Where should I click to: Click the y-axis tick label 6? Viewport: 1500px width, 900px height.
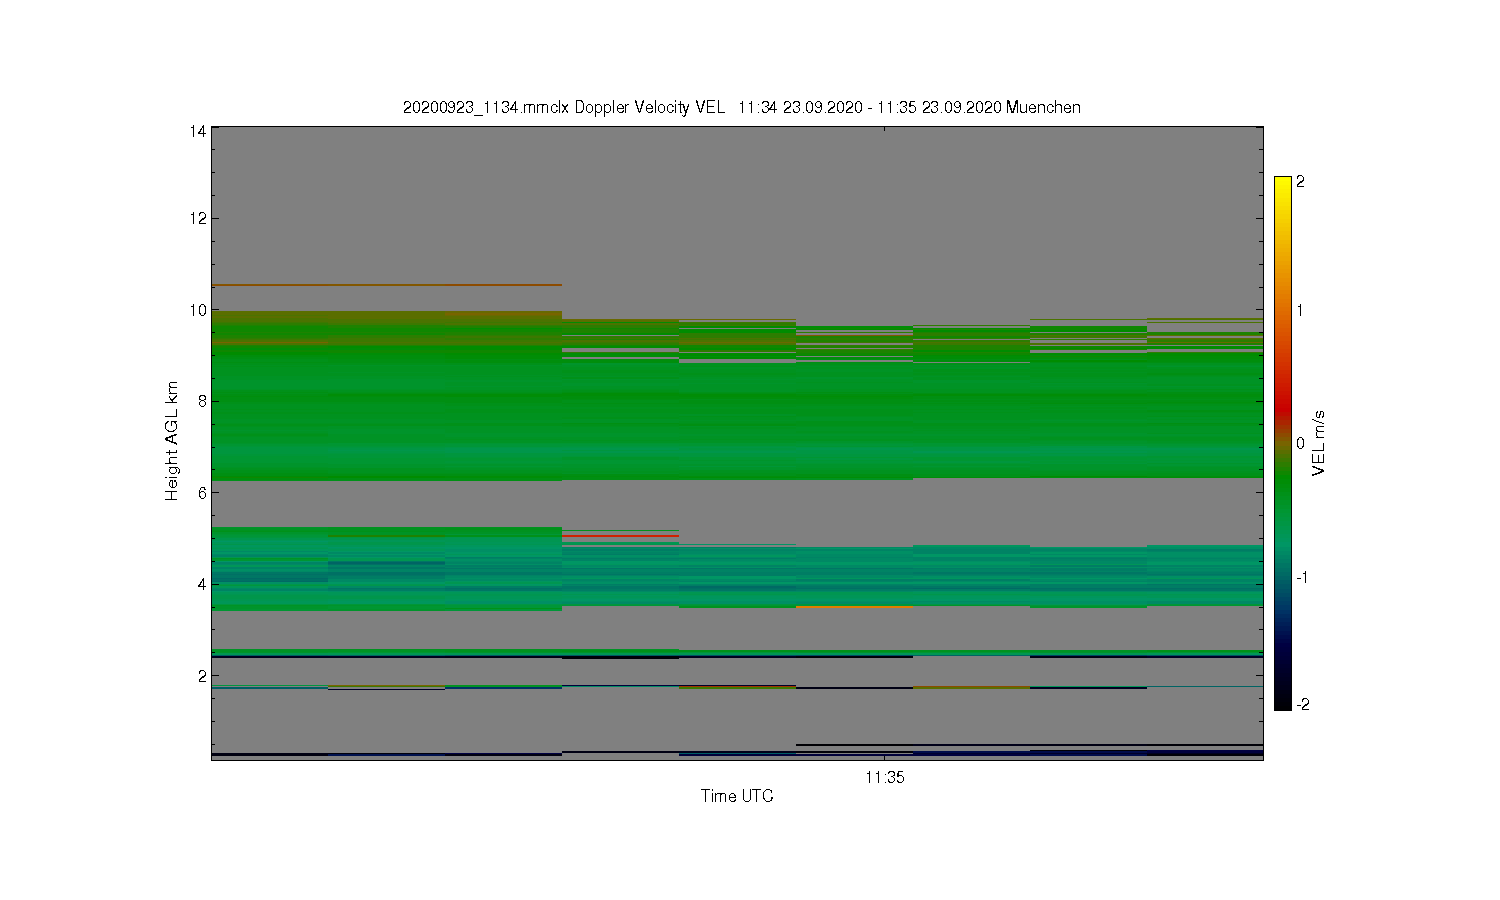[x=202, y=492]
